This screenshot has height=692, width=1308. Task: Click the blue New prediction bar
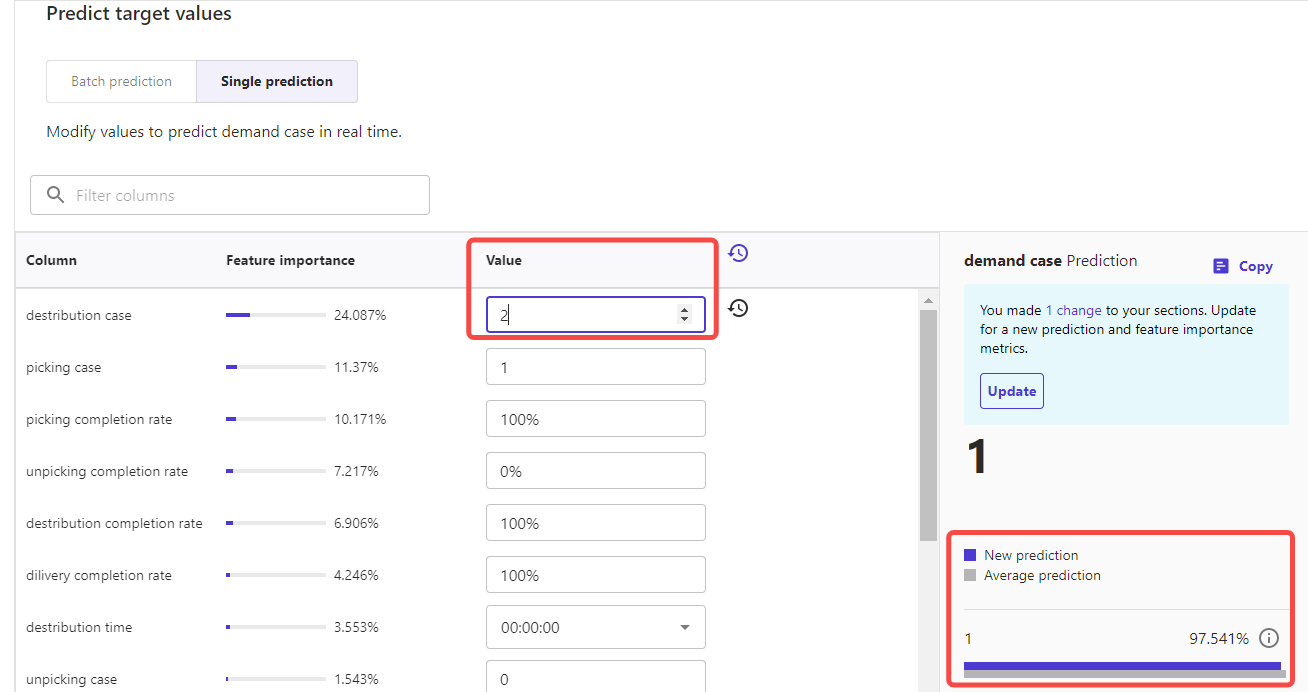[x=1121, y=665]
